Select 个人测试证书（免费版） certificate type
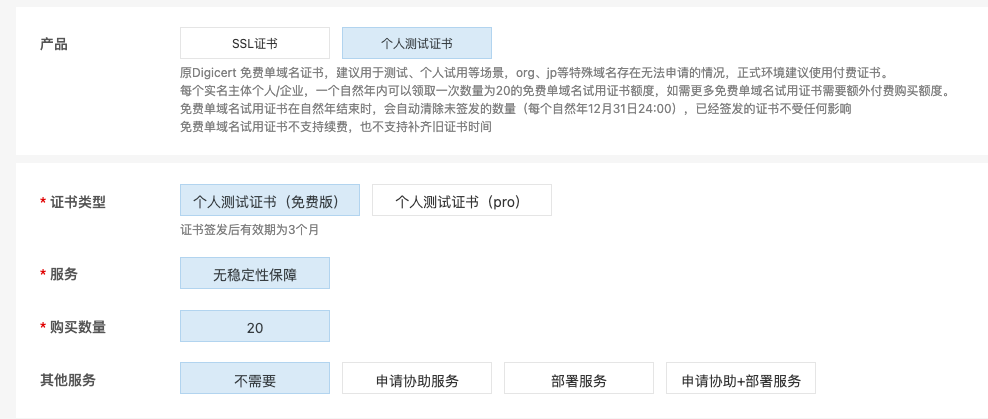This screenshot has height=419, width=988. click(269, 200)
